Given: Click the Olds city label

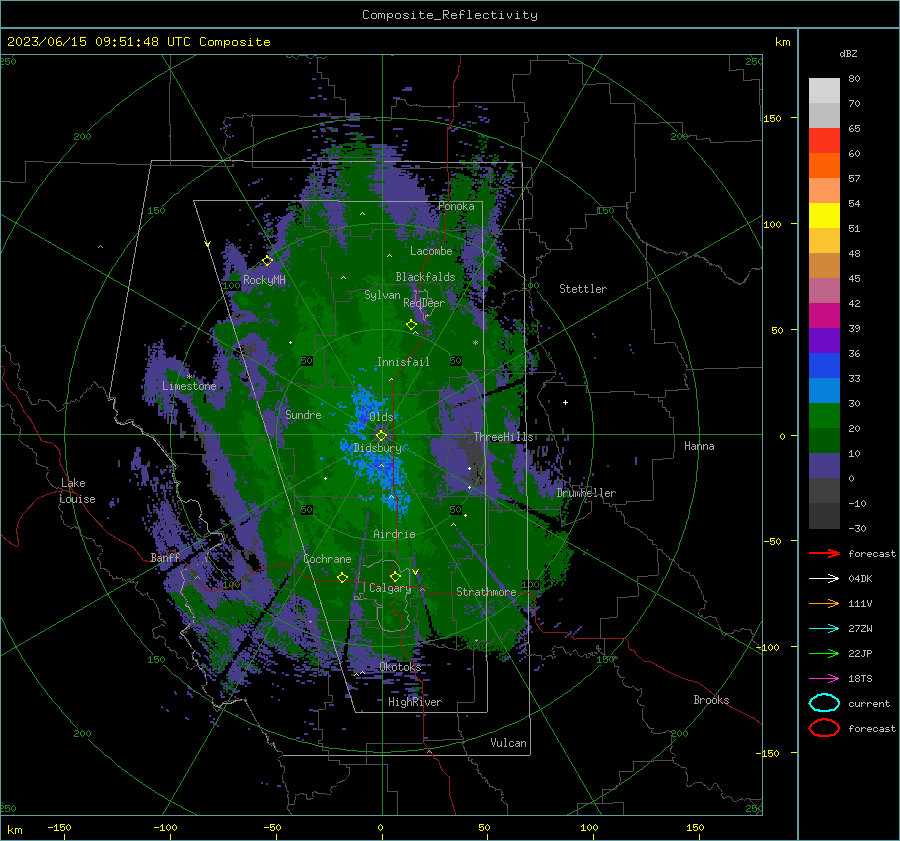Looking at the screenshot, I should [381, 417].
